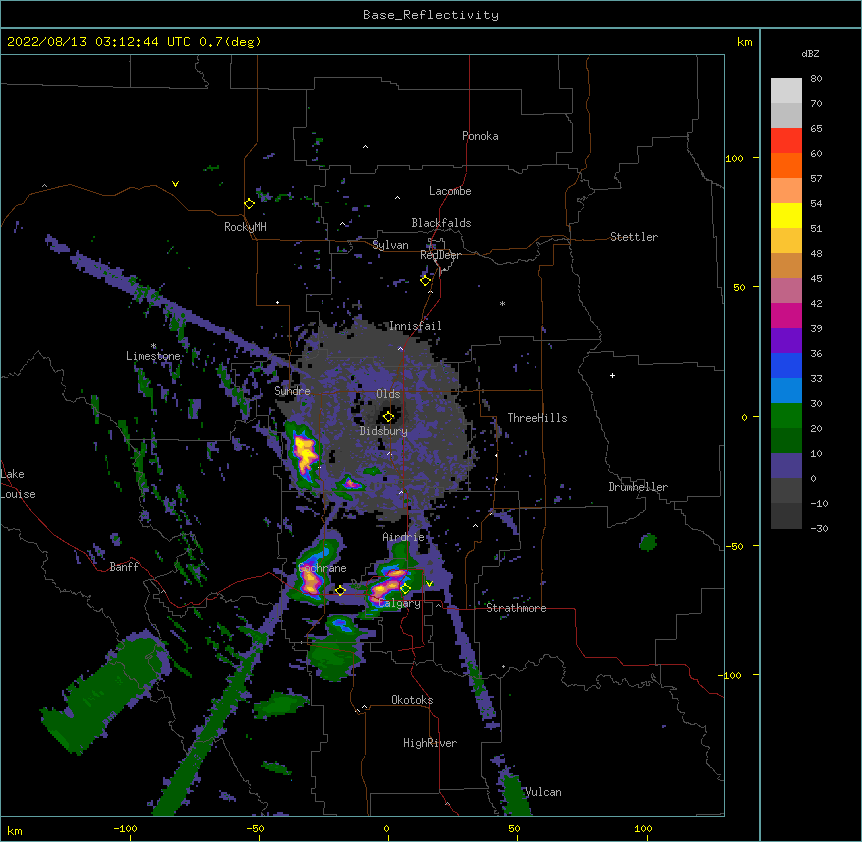
Task: Click the Didsbury city label
Action: [384, 431]
